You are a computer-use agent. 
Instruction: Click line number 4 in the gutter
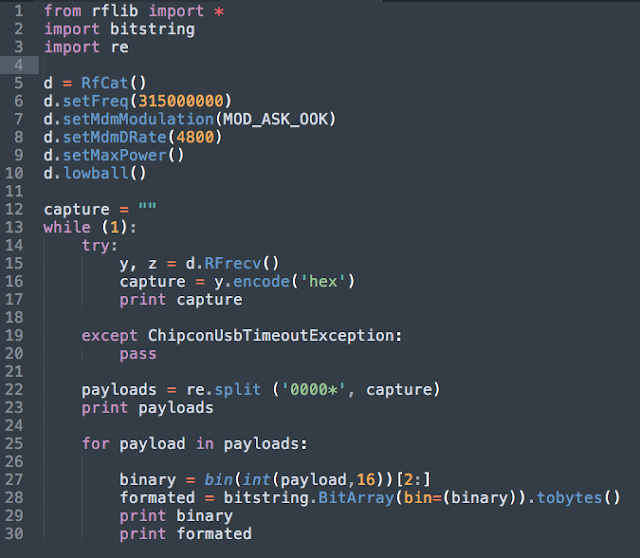[x=19, y=65]
